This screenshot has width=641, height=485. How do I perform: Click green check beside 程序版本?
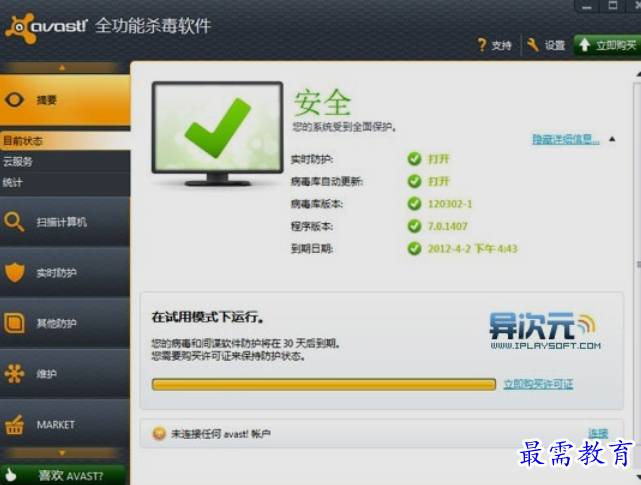pyautogui.click(x=415, y=226)
